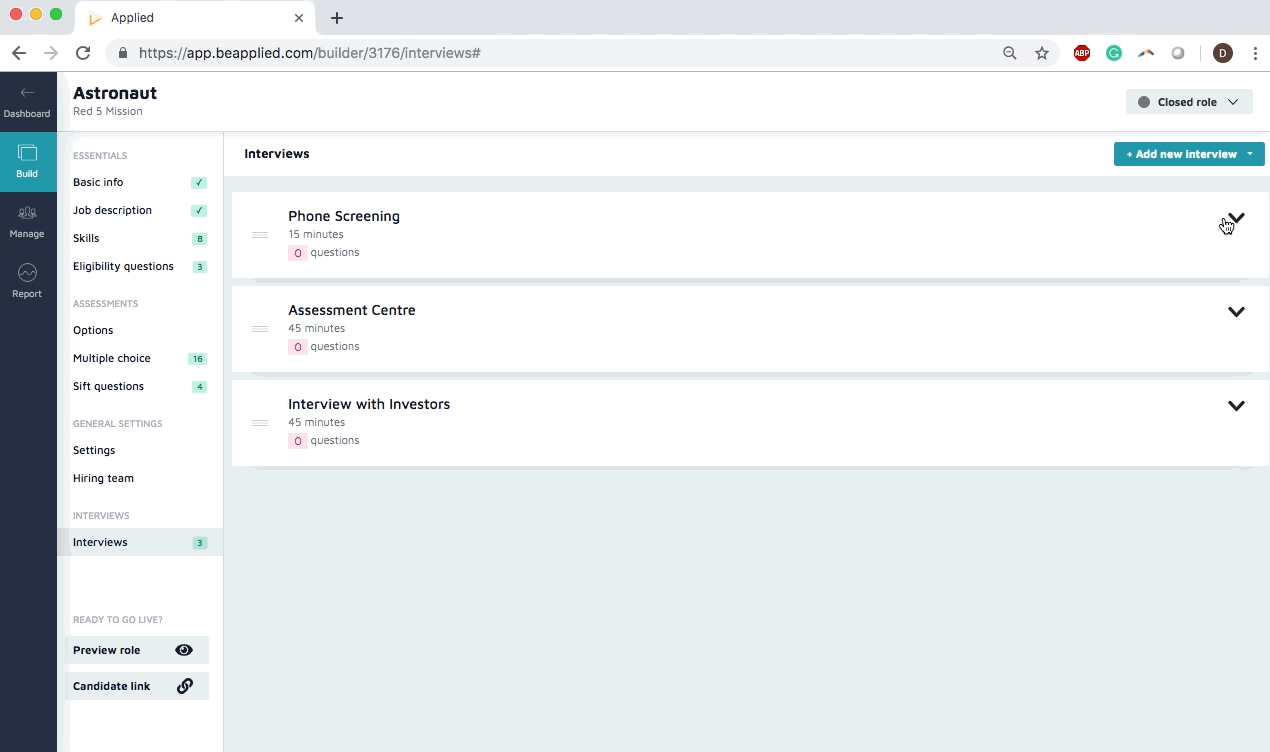Open the Skills menu item
This screenshot has height=752, width=1270.
point(86,239)
